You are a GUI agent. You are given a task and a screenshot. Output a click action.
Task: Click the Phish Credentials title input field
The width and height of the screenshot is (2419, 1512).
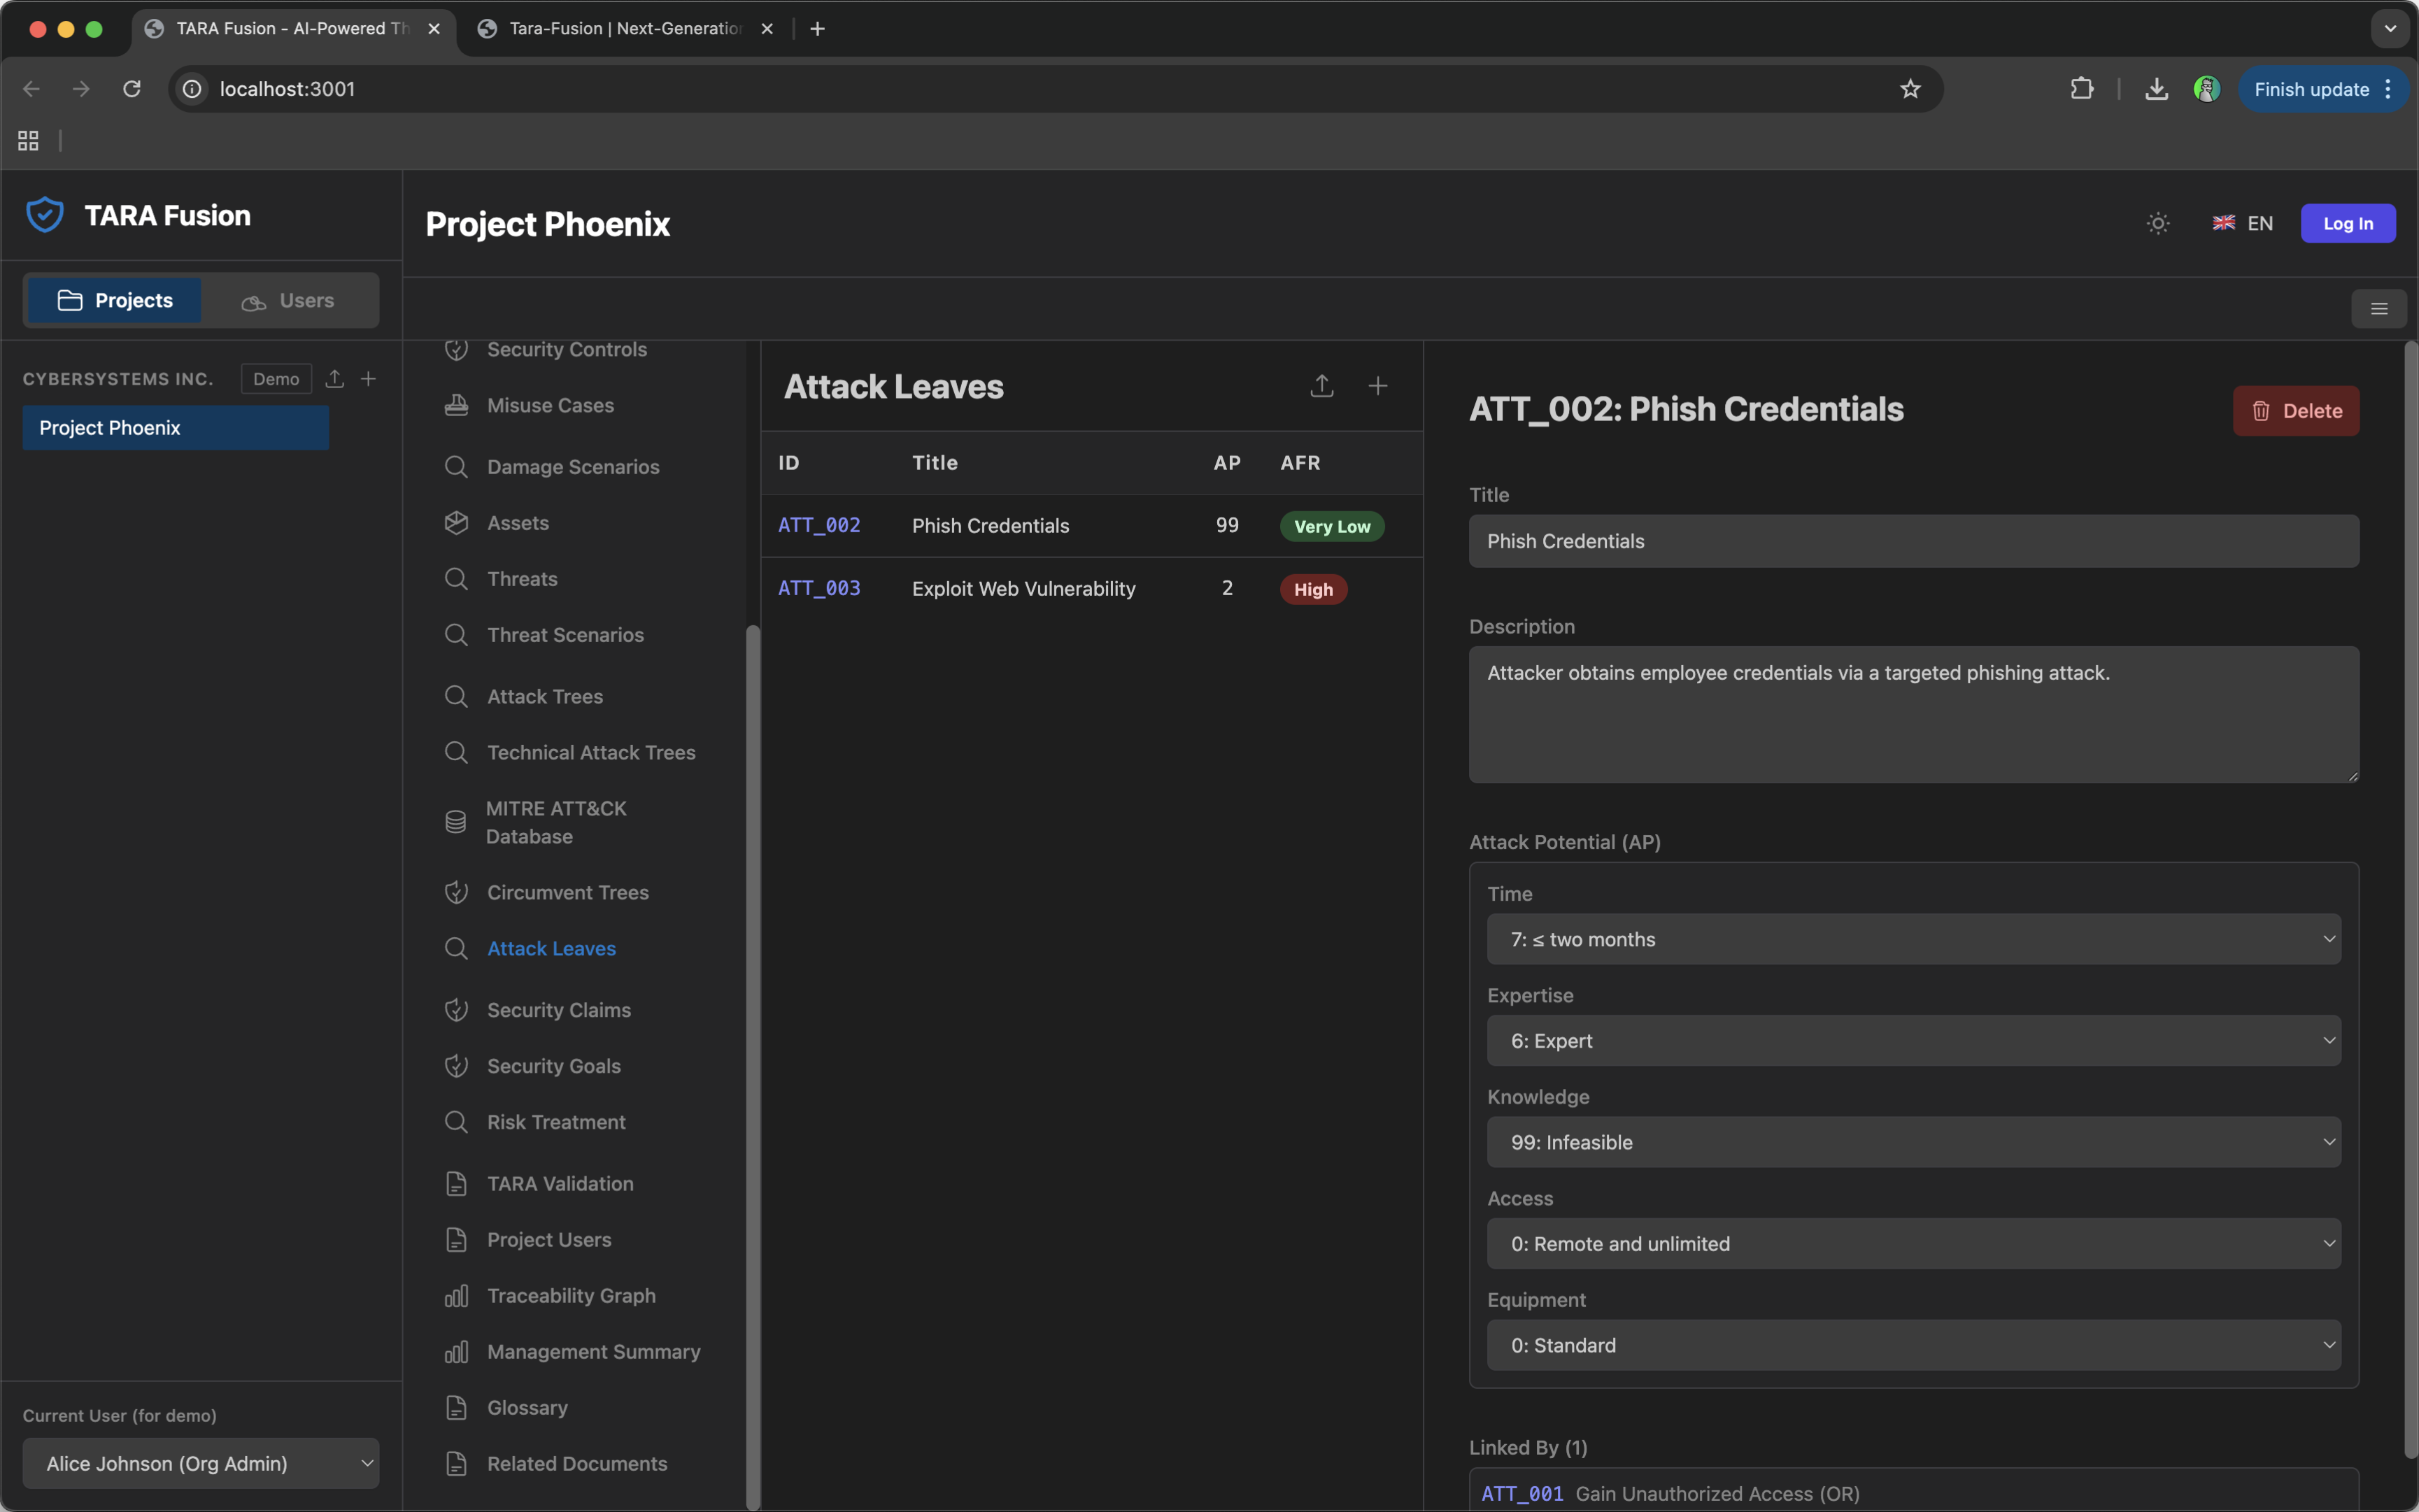pos(1912,541)
